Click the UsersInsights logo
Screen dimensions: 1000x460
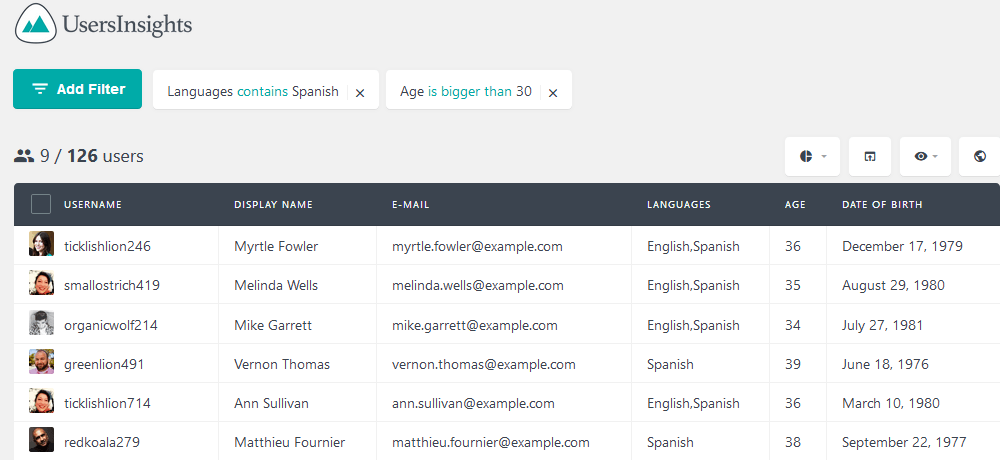(103, 24)
